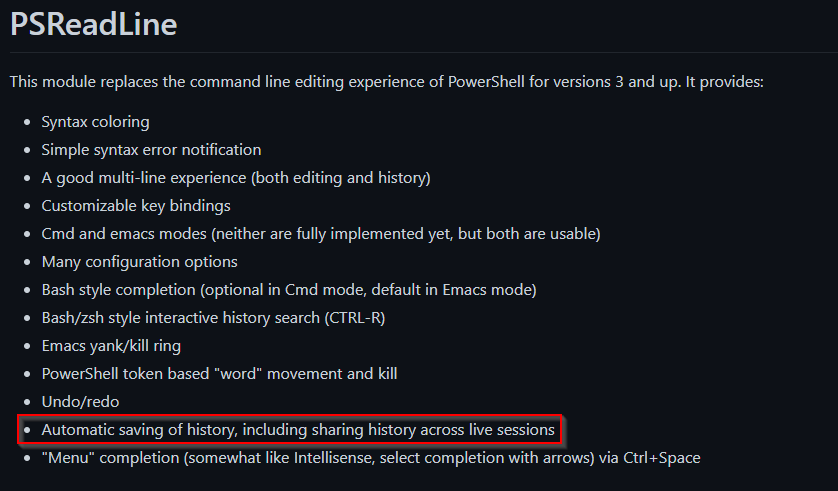
Task: Click the "Cmd and emacs modes" bullet
Action: coord(320,234)
